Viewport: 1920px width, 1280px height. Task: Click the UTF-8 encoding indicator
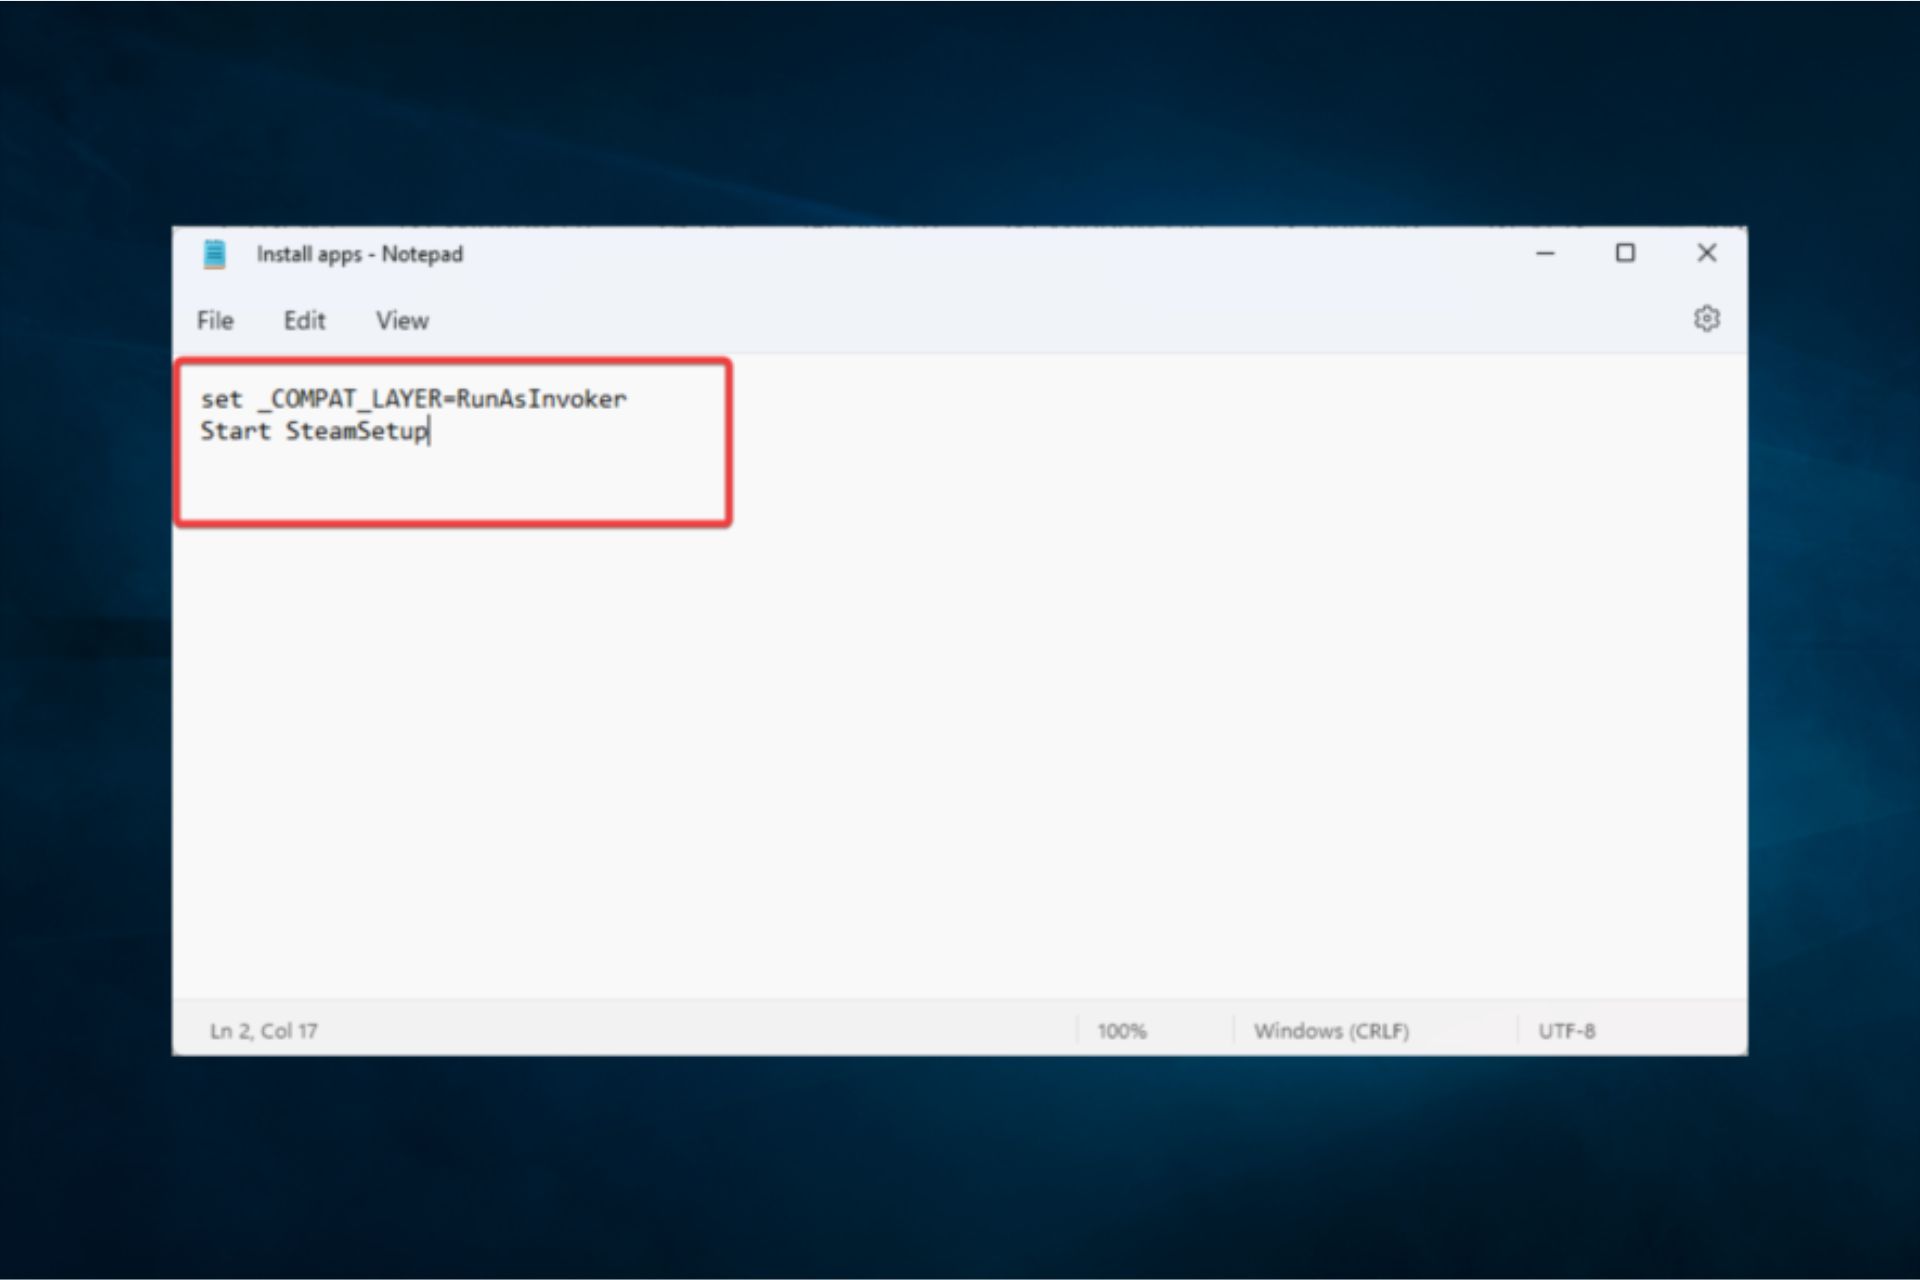pos(1566,1030)
